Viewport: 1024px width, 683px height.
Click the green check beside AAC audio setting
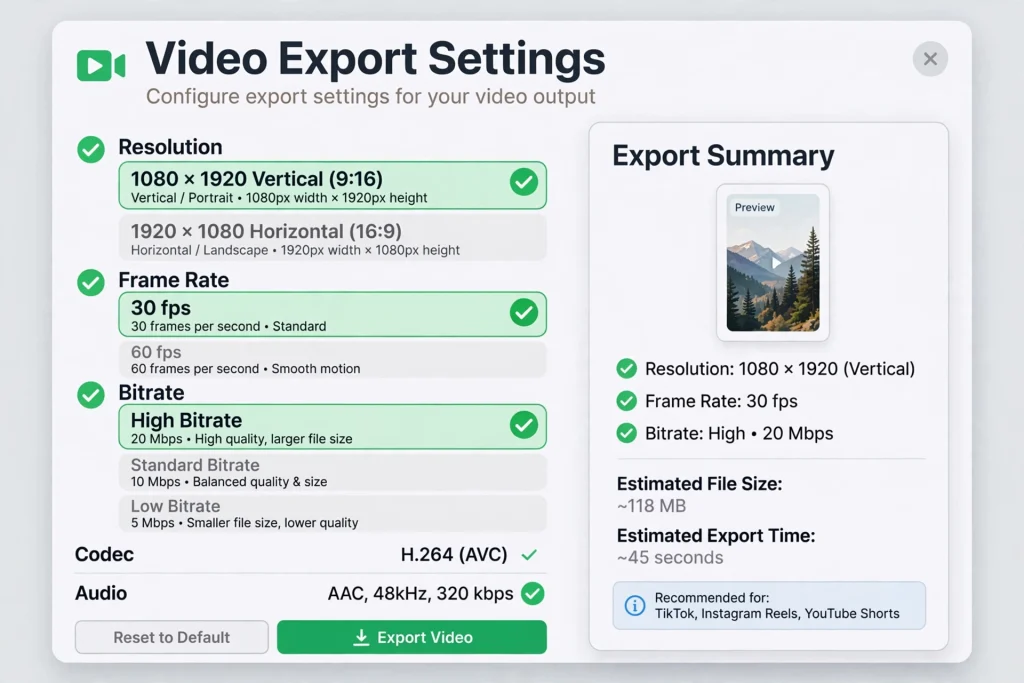click(533, 593)
